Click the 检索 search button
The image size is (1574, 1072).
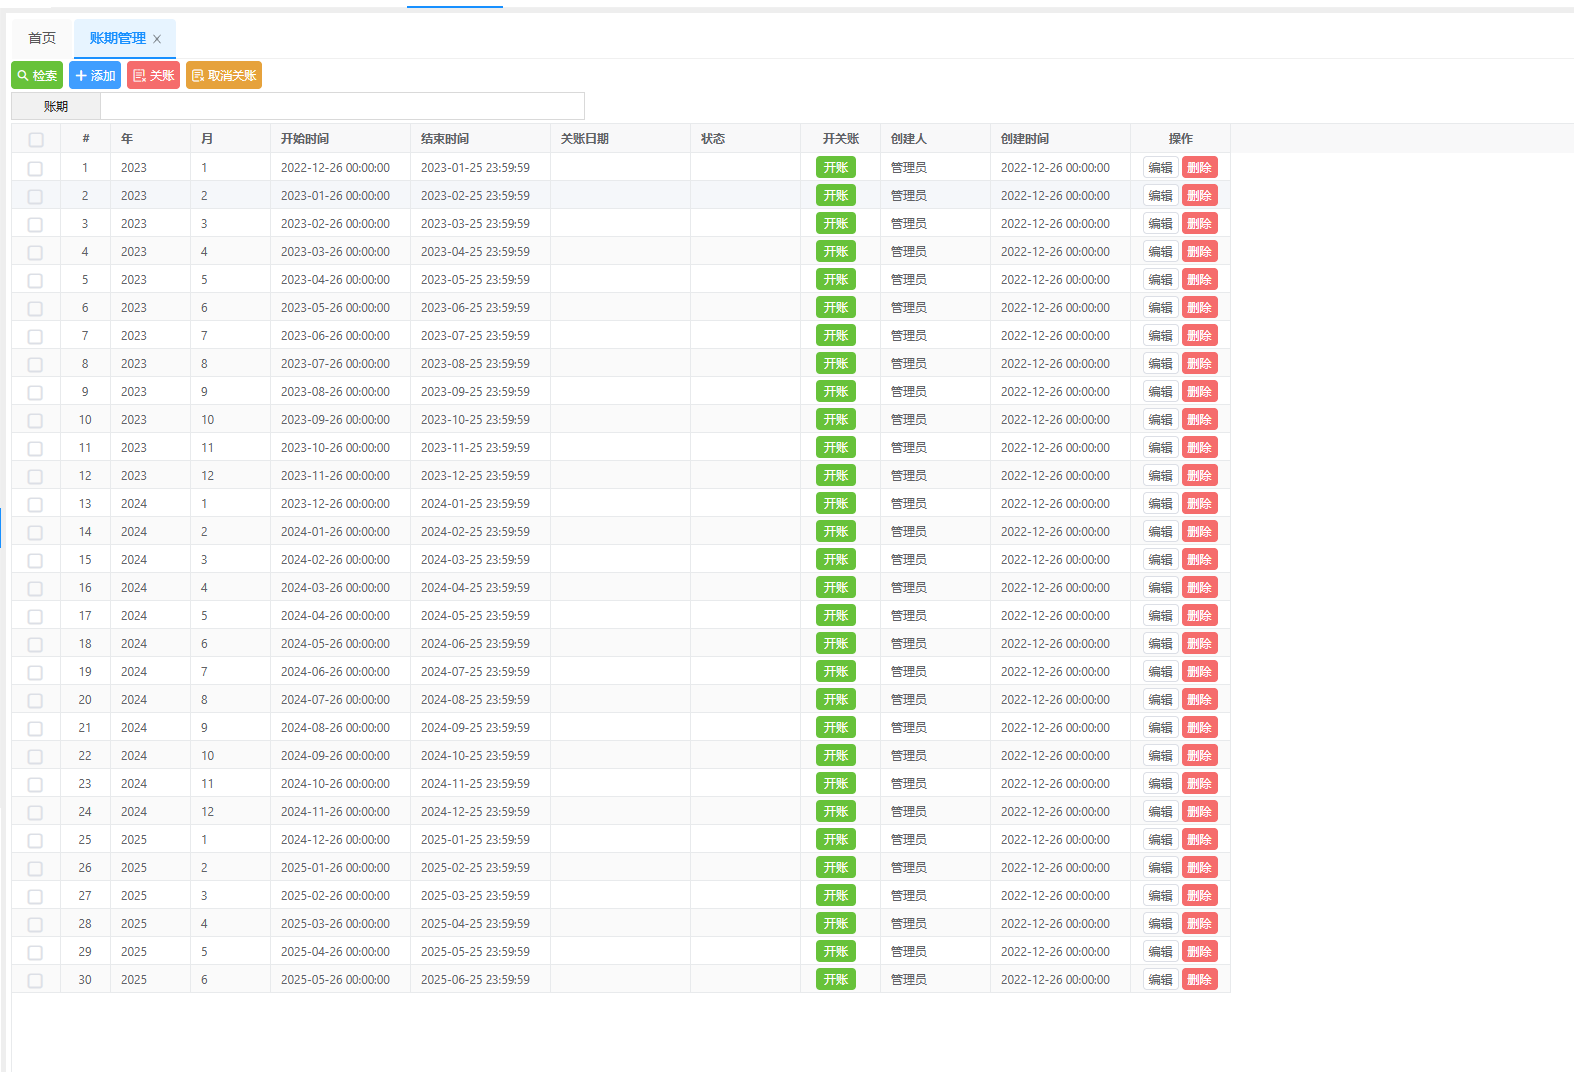coord(37,76)
